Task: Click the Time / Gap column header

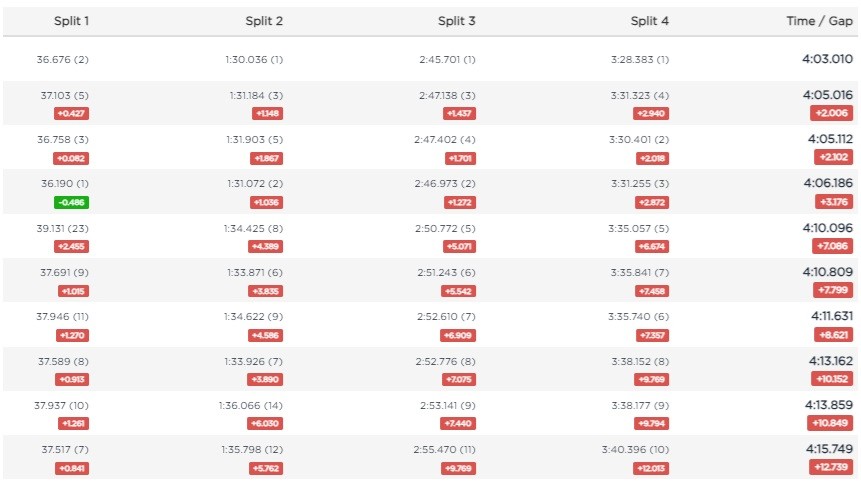Action: pyautogui.click(x=822, y=21)
